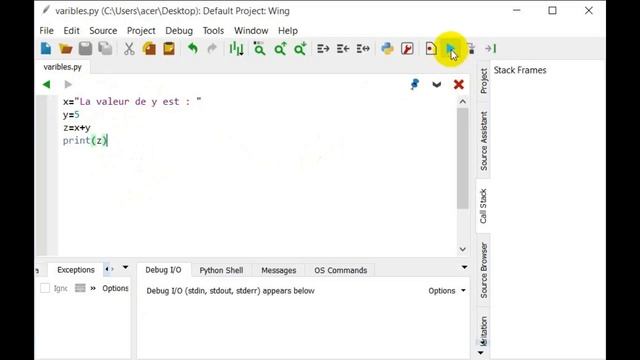
Task: Click the Save floppy disk icon
Action: coord(85,49)
